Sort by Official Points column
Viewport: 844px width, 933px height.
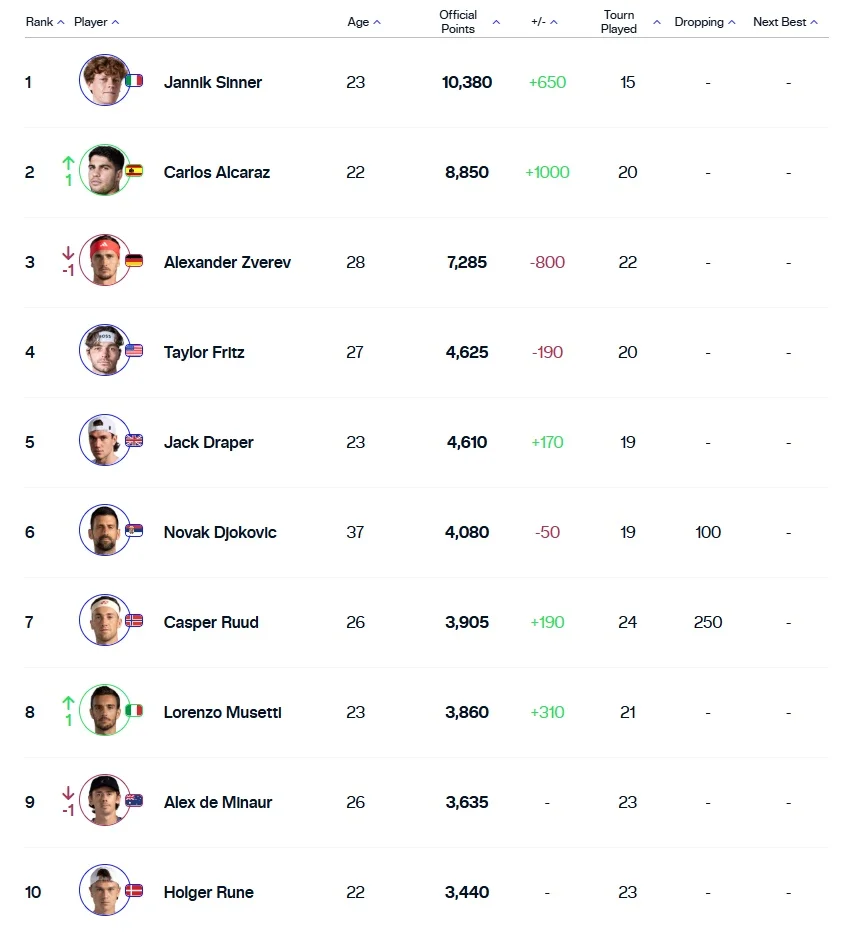tap(468, 22)
